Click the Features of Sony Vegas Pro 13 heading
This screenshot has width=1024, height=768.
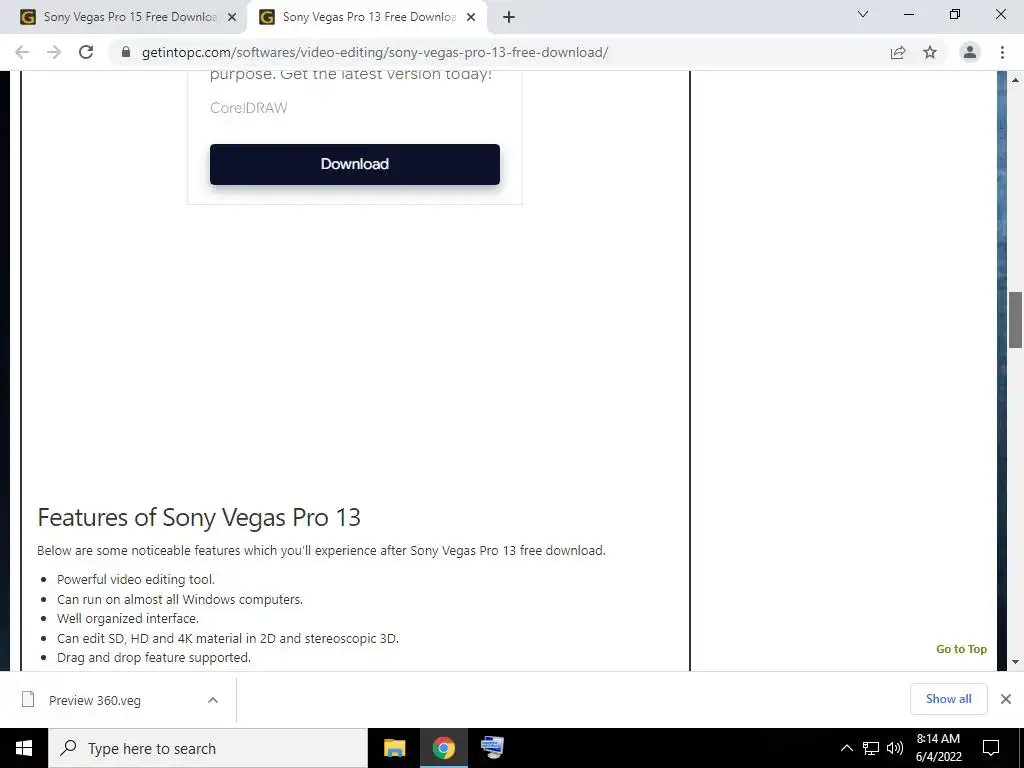tap(199, 517)
